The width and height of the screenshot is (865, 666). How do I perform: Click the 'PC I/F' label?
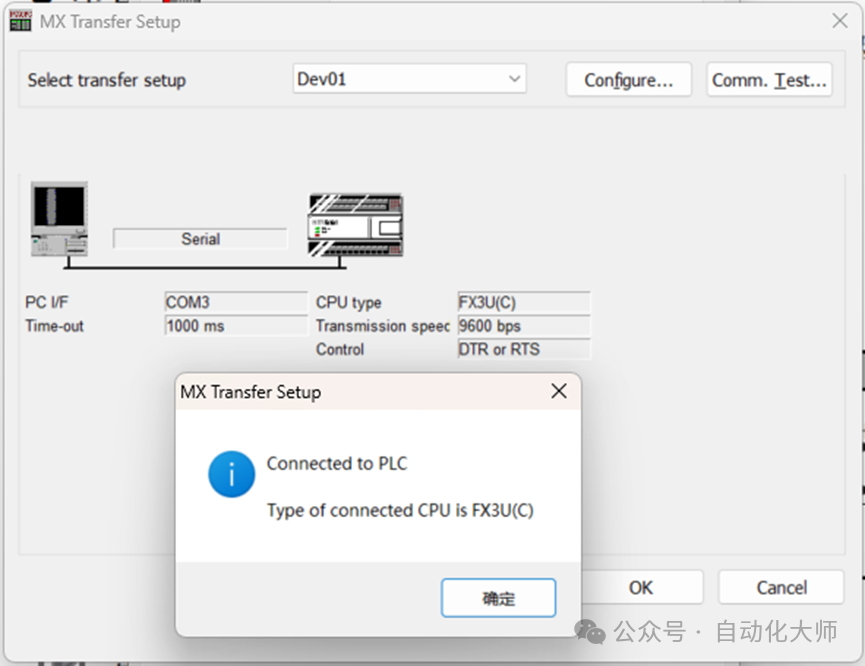(x=46, y=302)
